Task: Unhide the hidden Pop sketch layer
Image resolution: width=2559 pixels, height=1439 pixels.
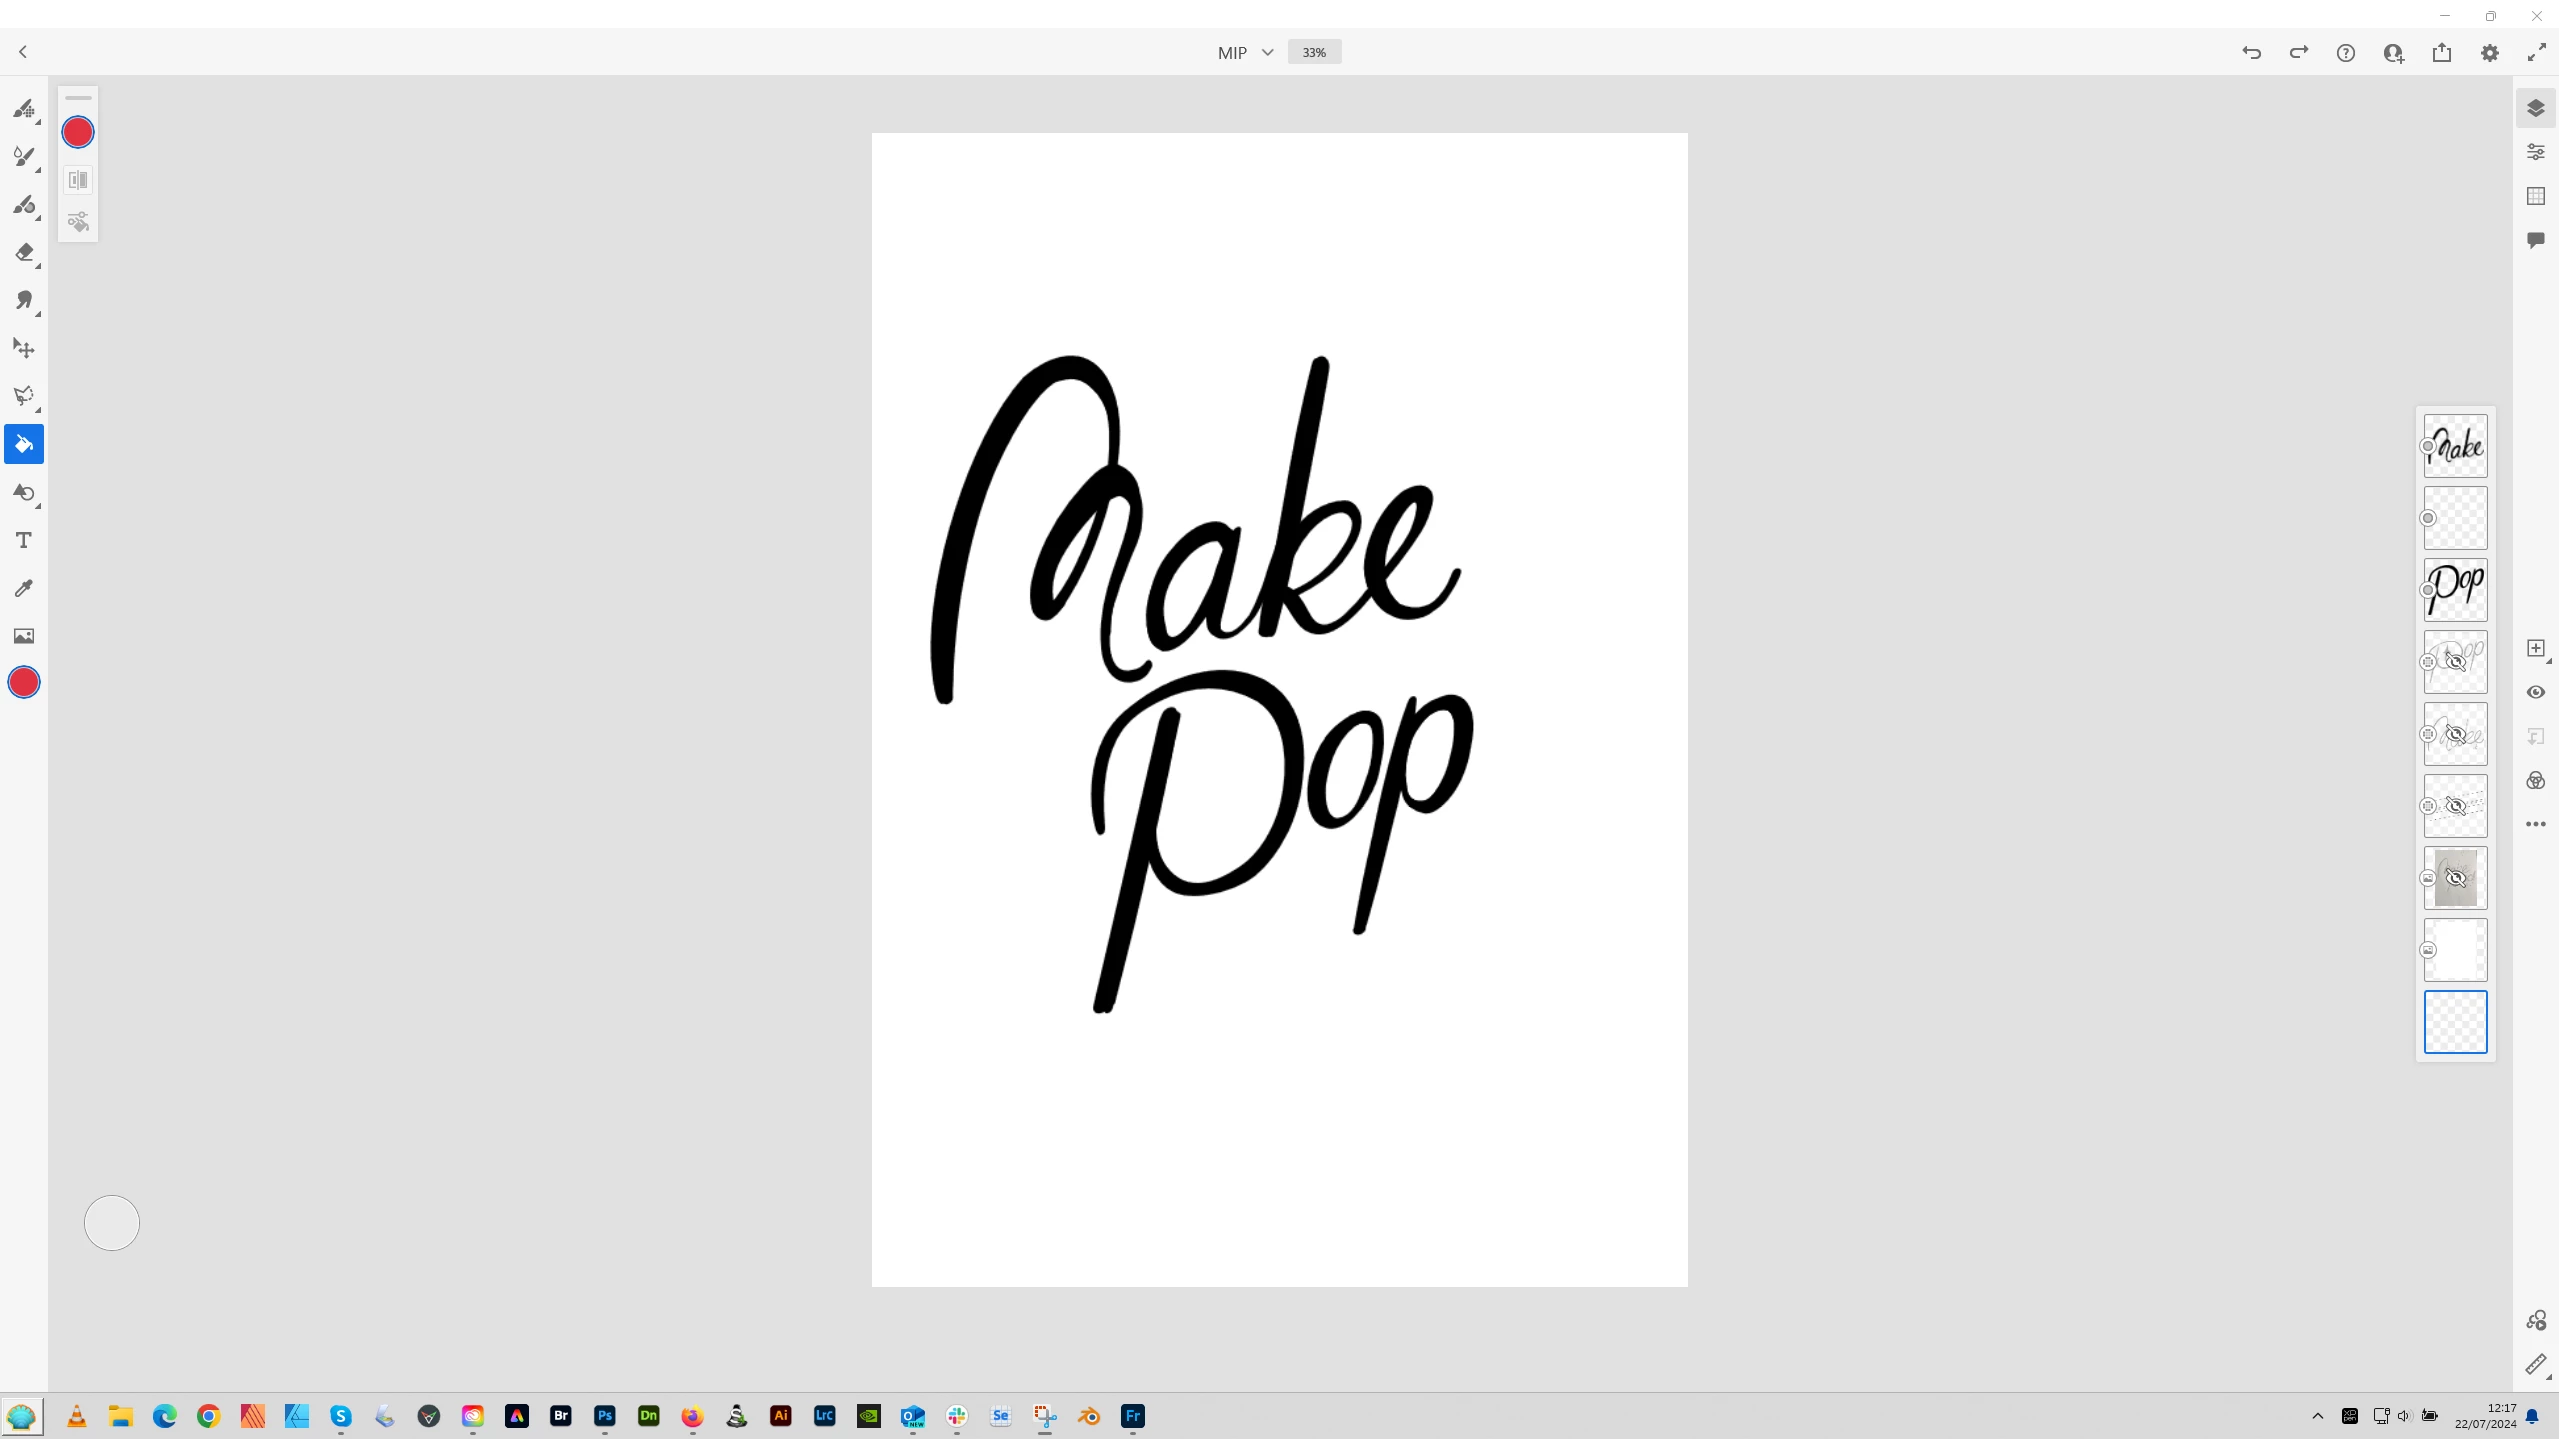Action: [2455, 662]
